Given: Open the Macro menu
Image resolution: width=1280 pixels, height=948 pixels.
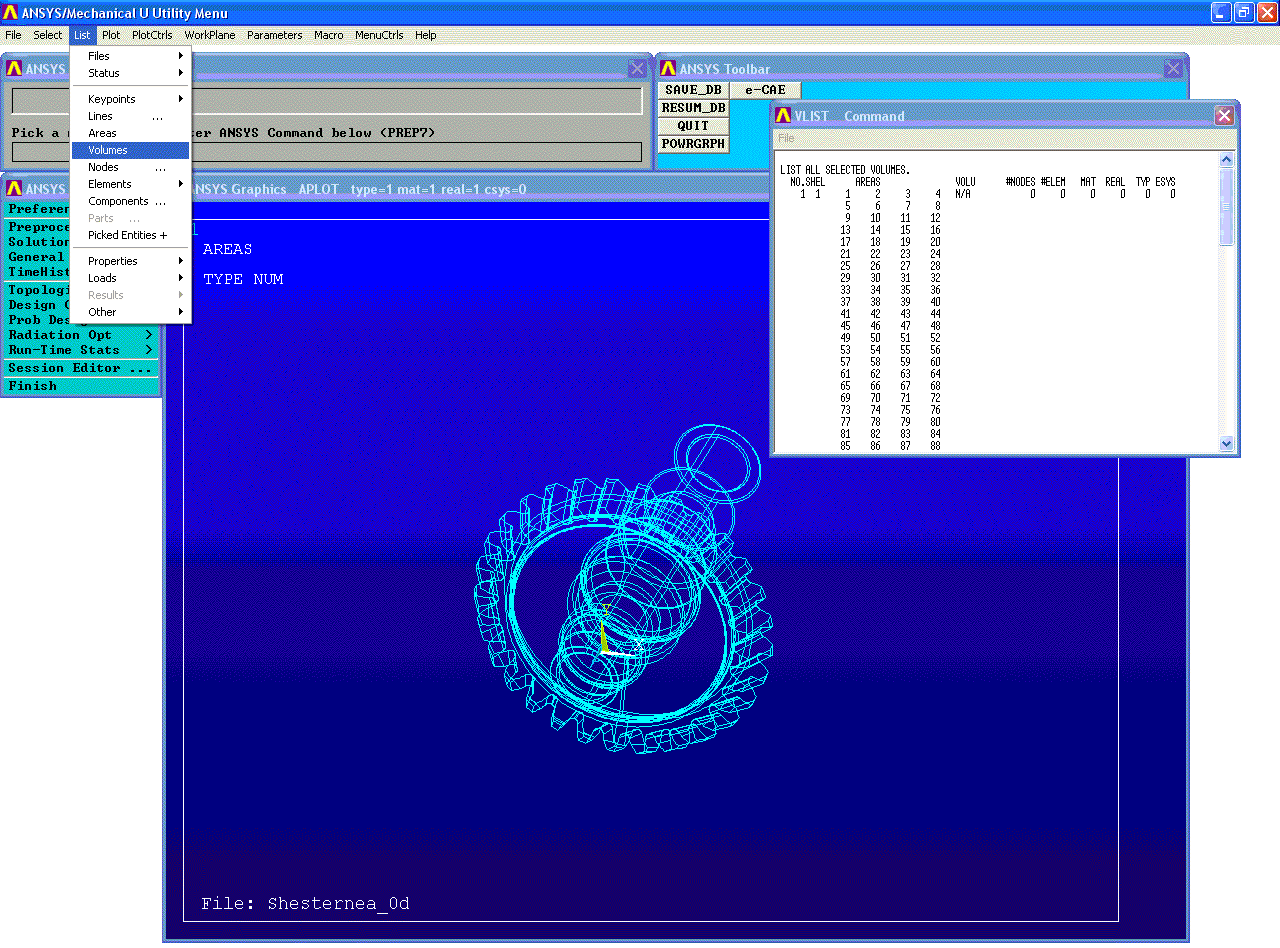Looking at the screenshot, I should pos(329,35).
